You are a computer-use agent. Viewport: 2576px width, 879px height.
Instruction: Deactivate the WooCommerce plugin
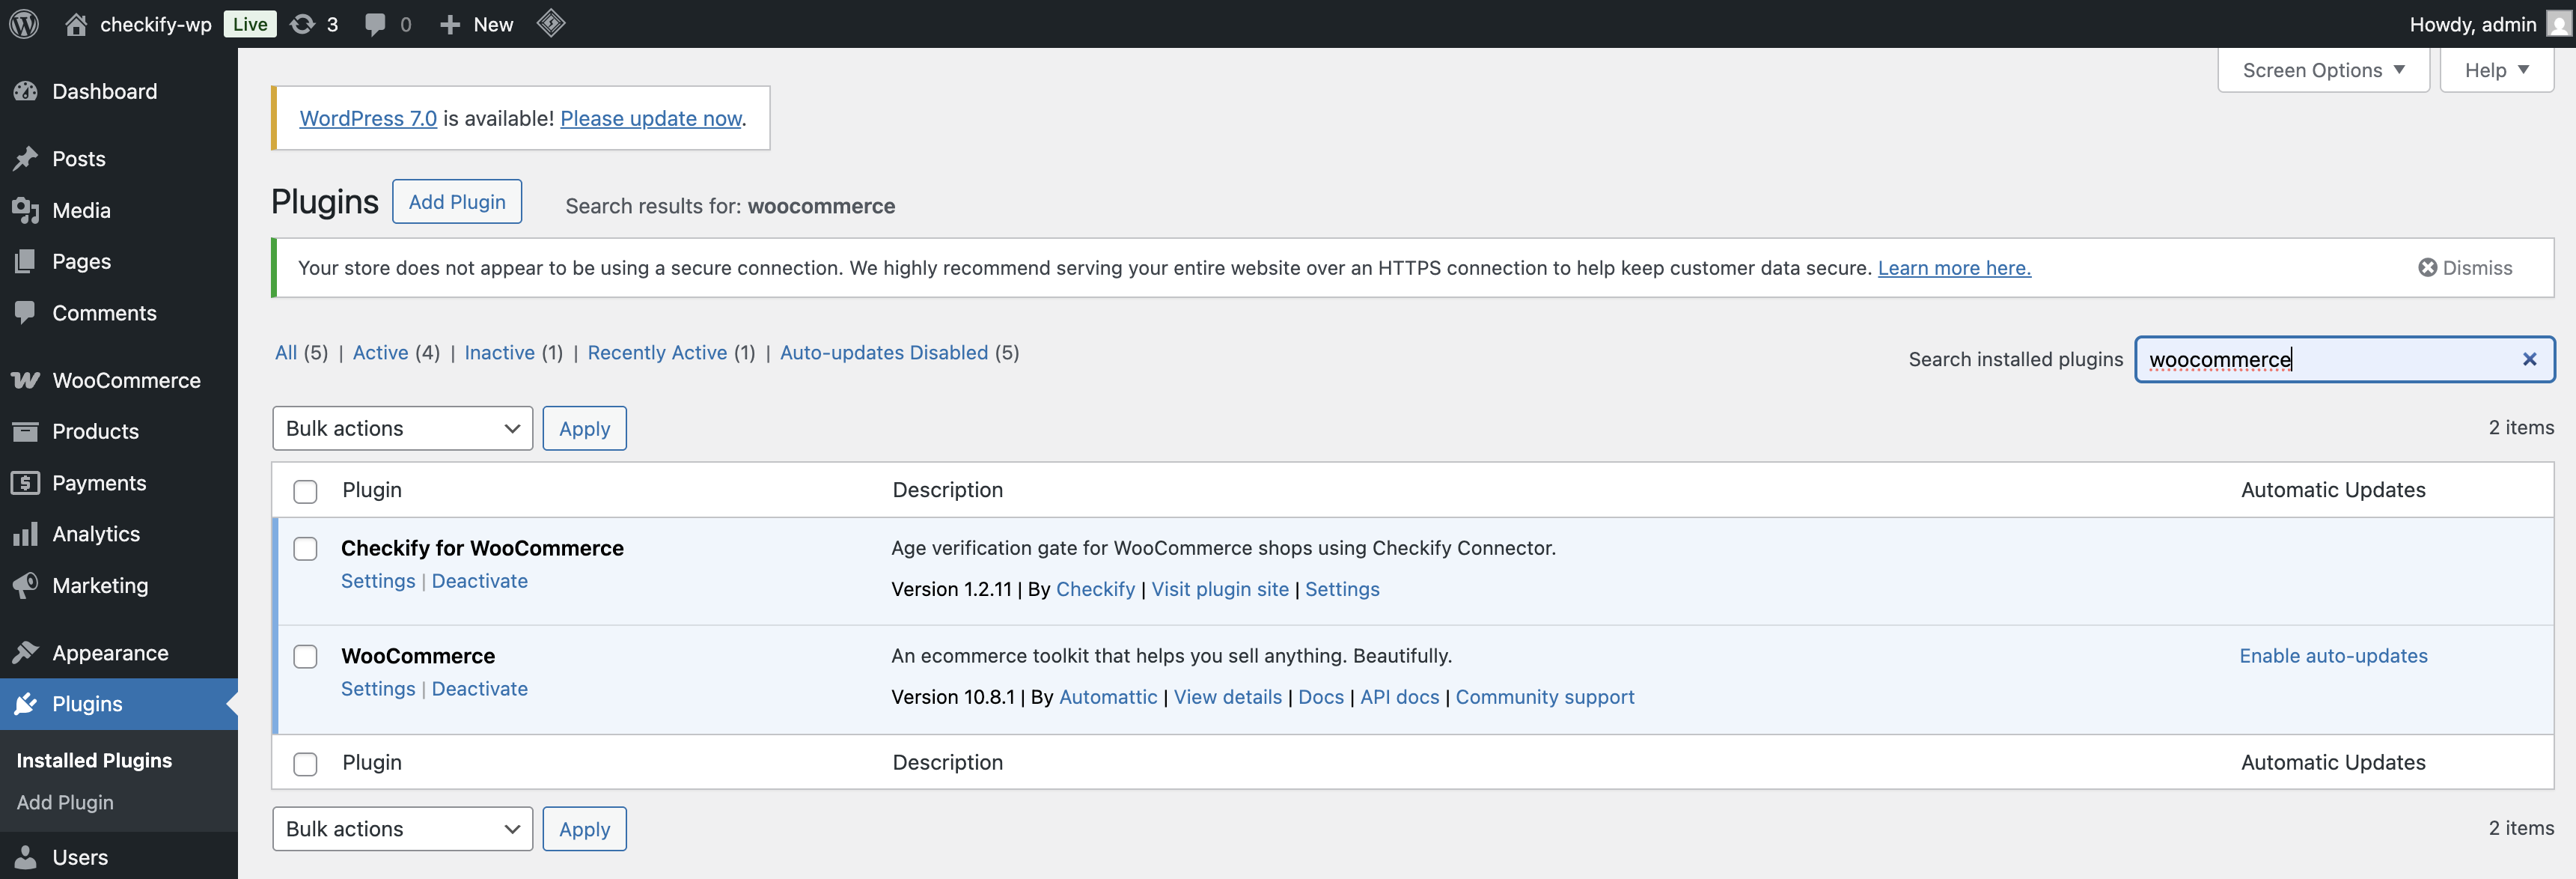479,689
